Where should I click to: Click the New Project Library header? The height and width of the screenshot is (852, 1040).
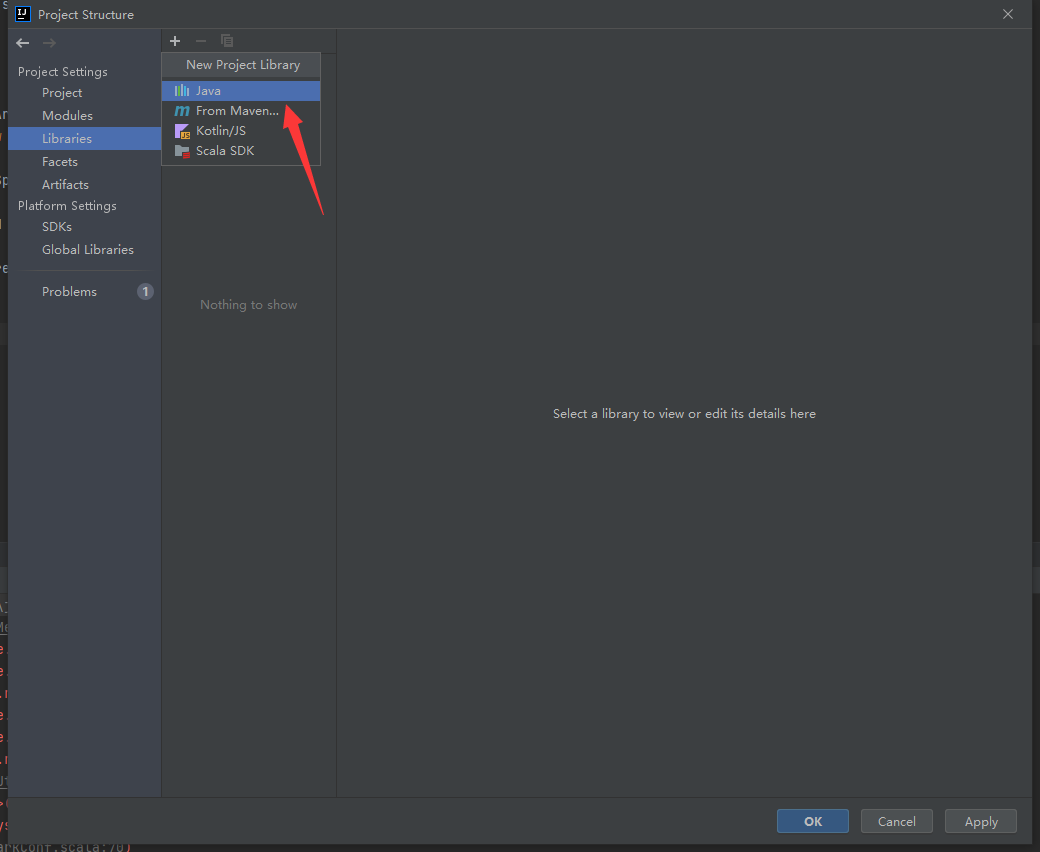point(243,65)
